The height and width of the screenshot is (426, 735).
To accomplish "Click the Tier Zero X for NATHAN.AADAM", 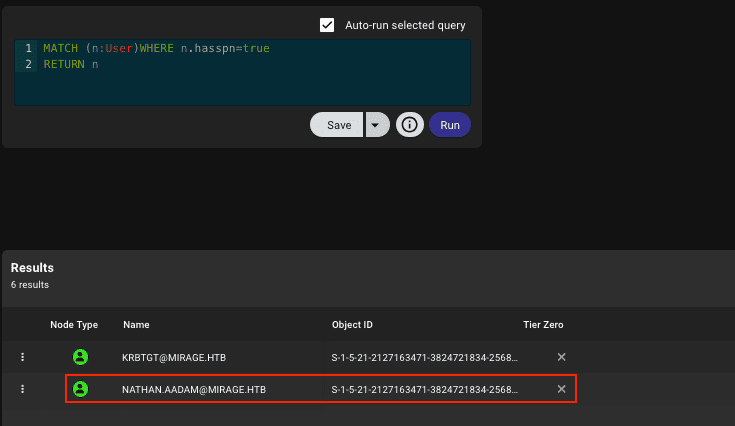I will coord(561,389).
